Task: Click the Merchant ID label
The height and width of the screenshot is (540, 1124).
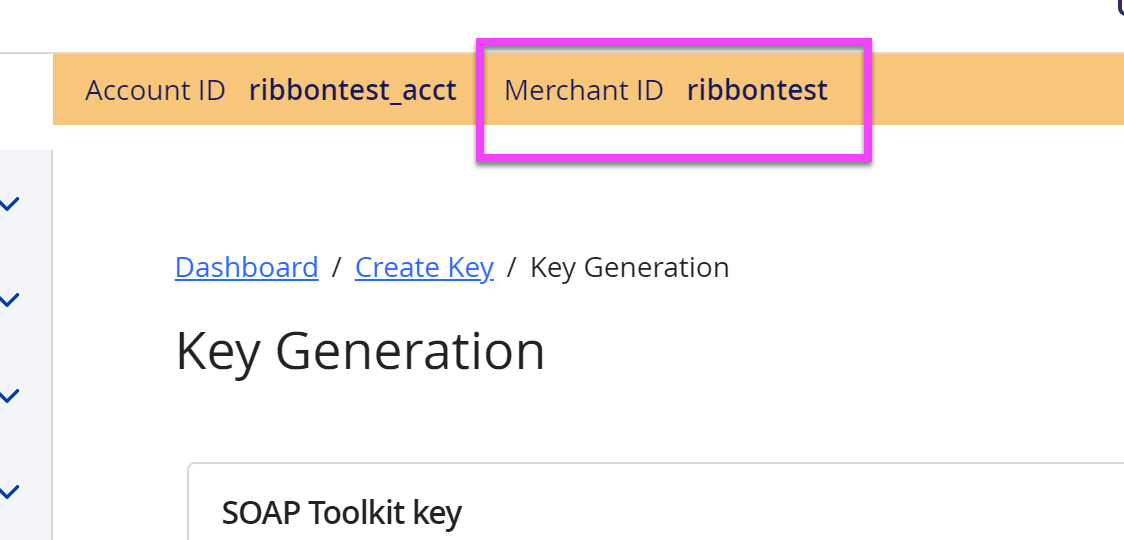Action: (x=583, y=90)
